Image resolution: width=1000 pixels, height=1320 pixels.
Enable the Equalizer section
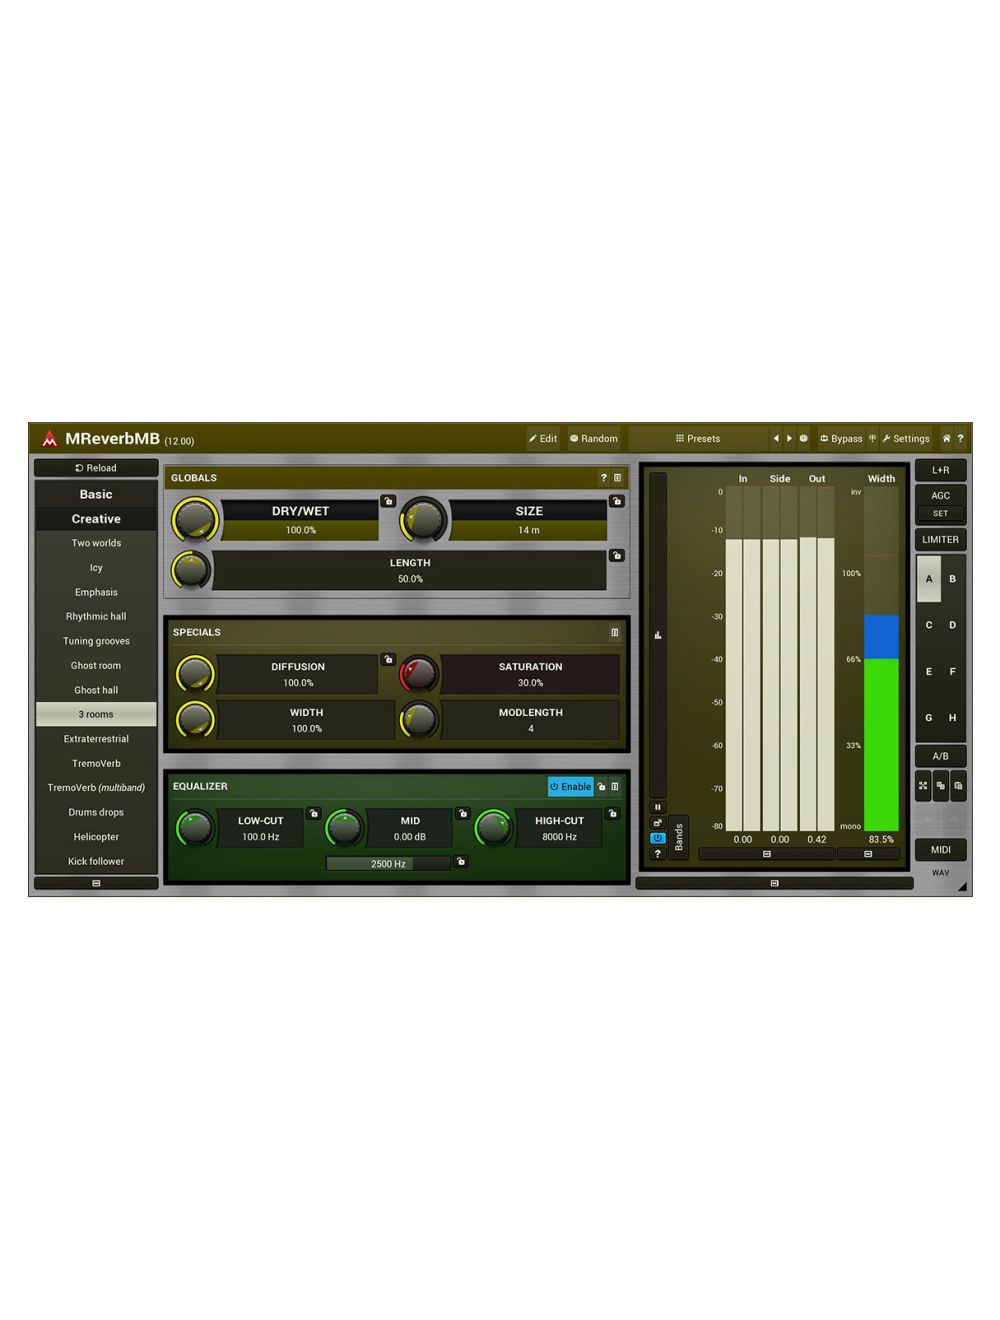571,787
